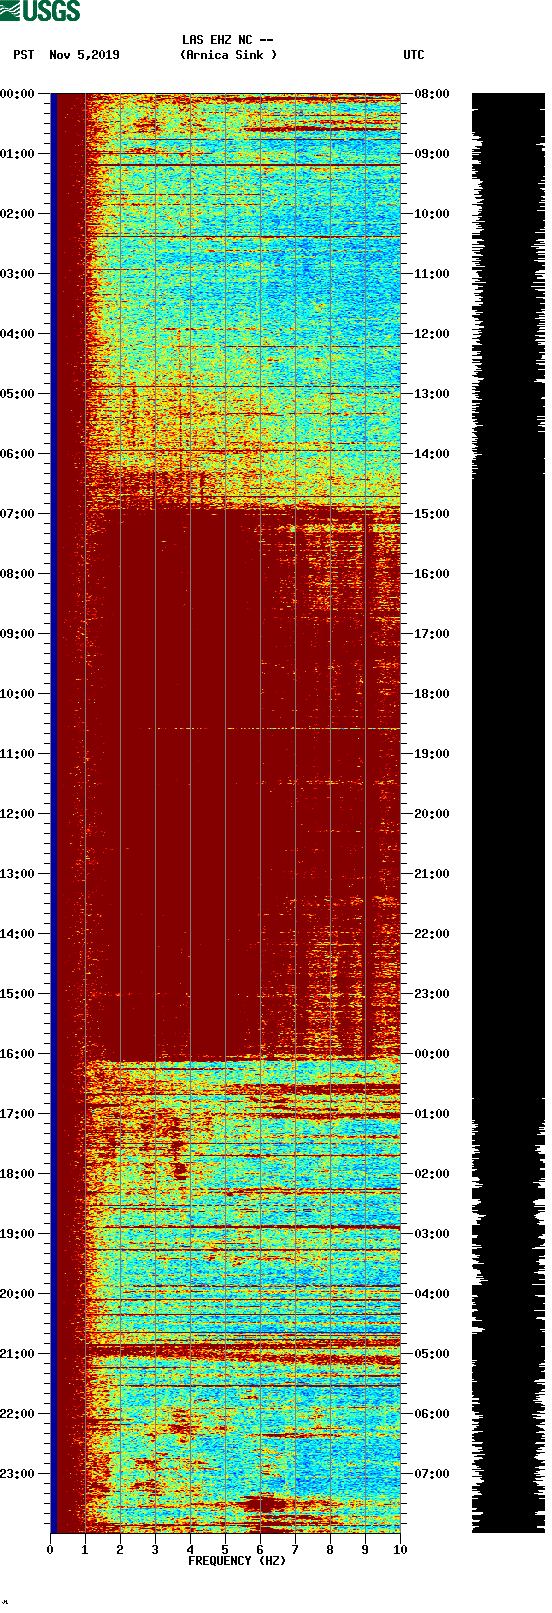552x1613 pixels.
Task: Click the PST 16:00 time label on left
Action: tap(17, 1054)
